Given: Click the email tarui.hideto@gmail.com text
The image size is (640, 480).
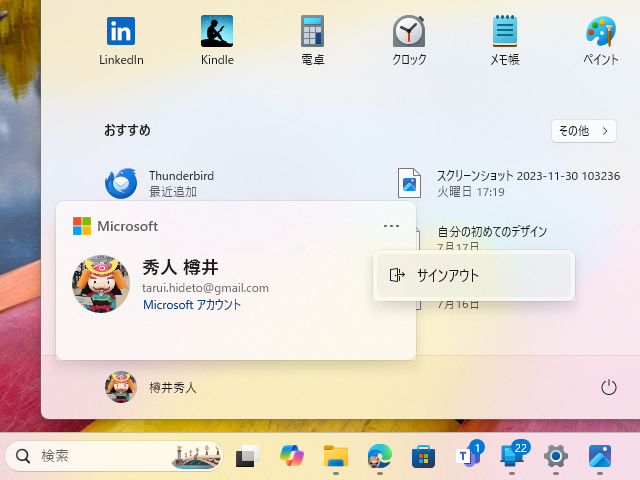Looking at the screenshot, I should [x=205, y=288].
